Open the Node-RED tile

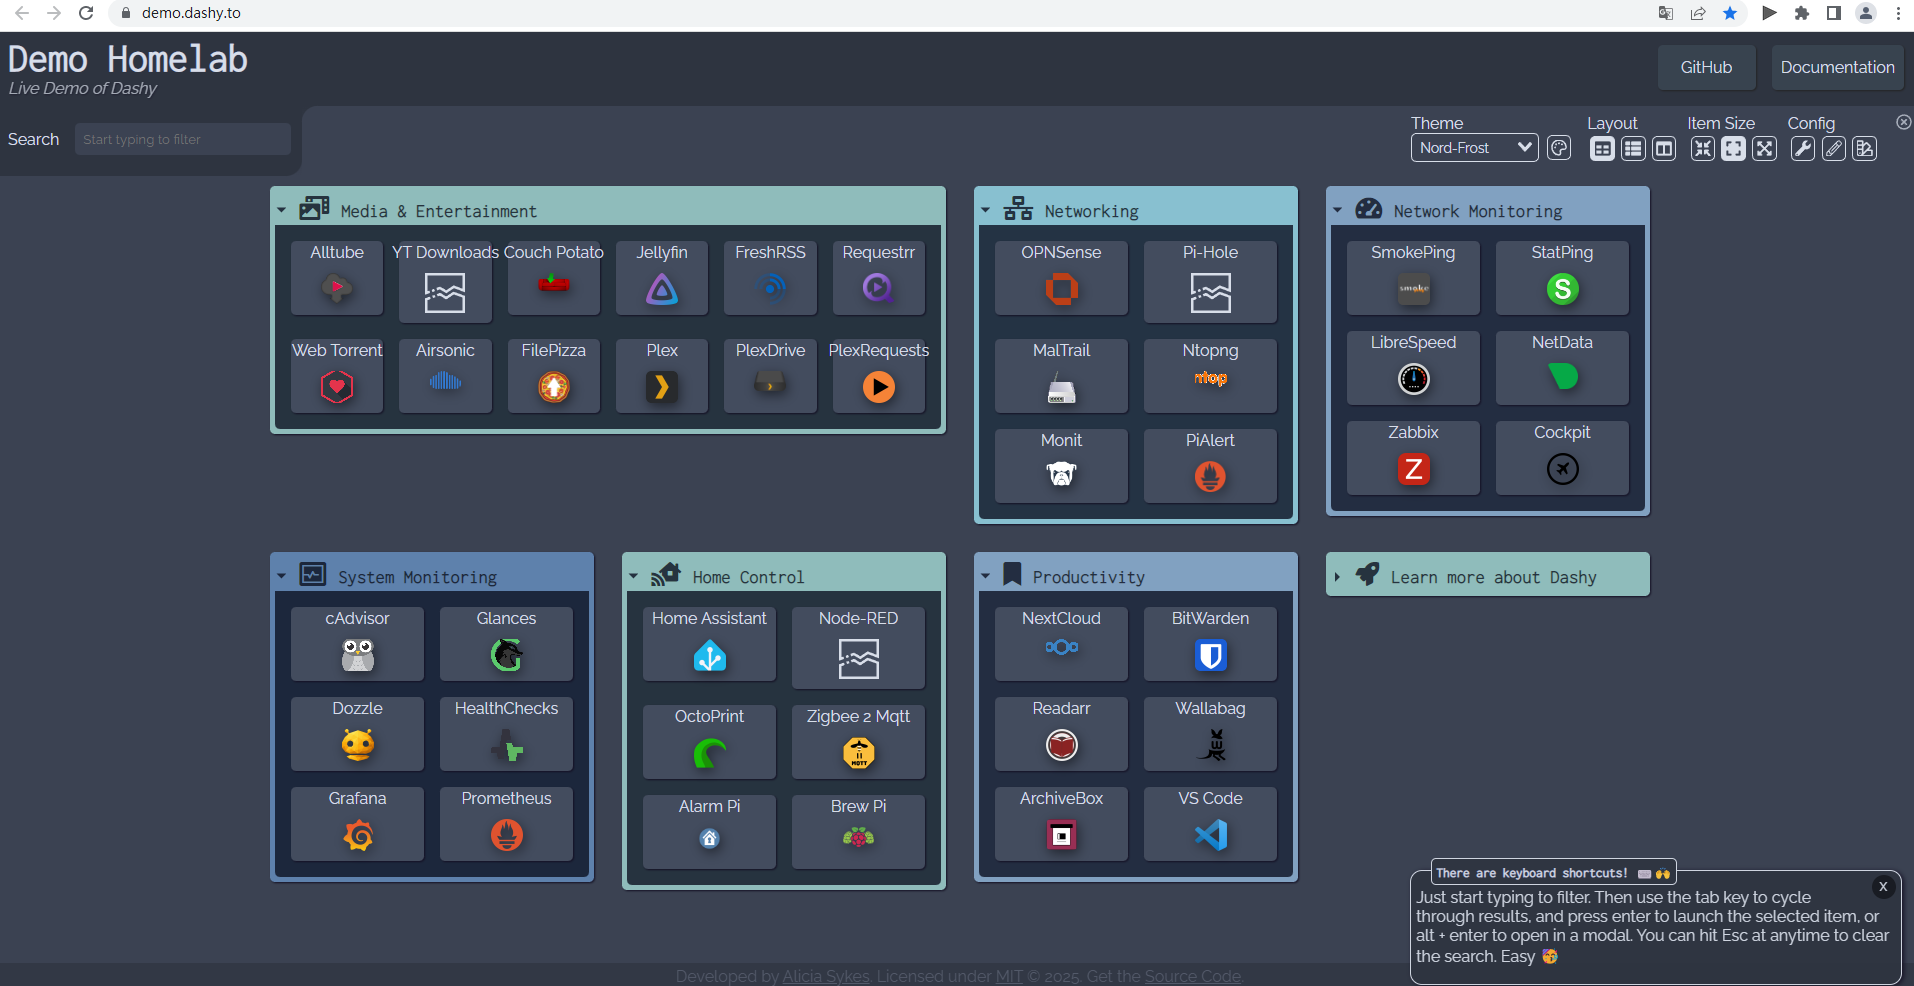click(x=858, y=647)
